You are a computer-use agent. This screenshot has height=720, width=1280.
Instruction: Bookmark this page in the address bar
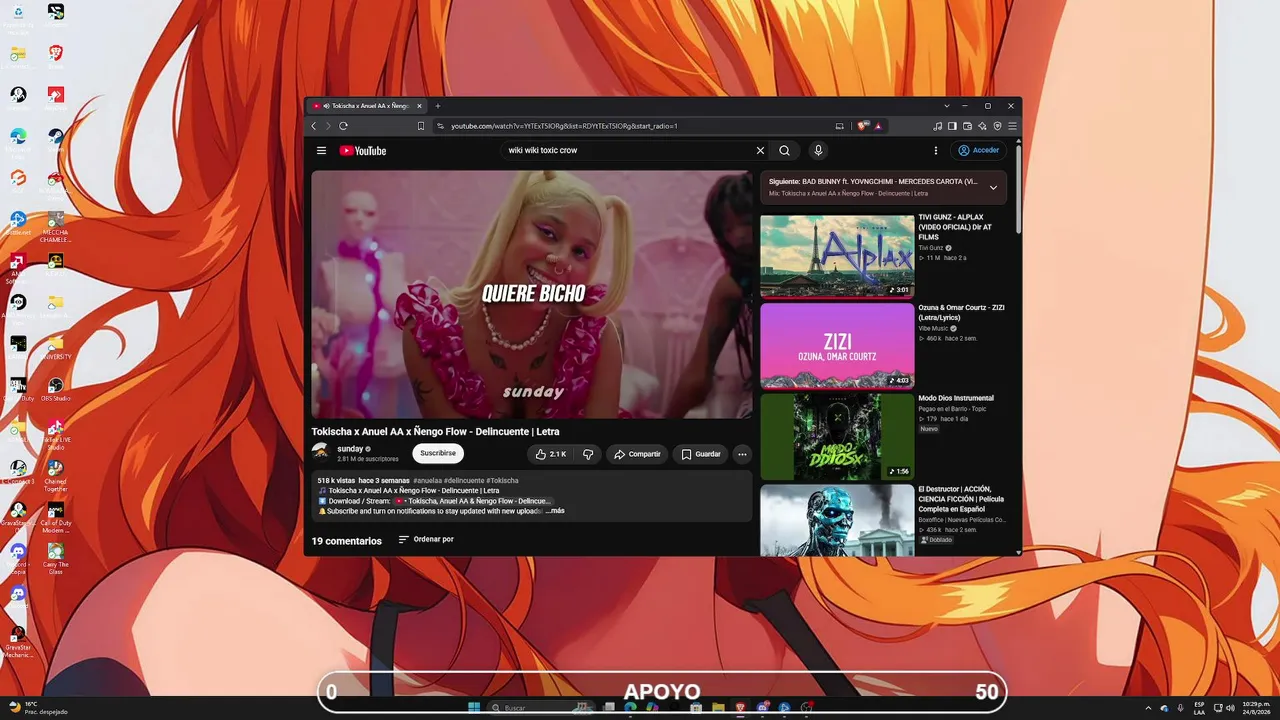(421, 126)
